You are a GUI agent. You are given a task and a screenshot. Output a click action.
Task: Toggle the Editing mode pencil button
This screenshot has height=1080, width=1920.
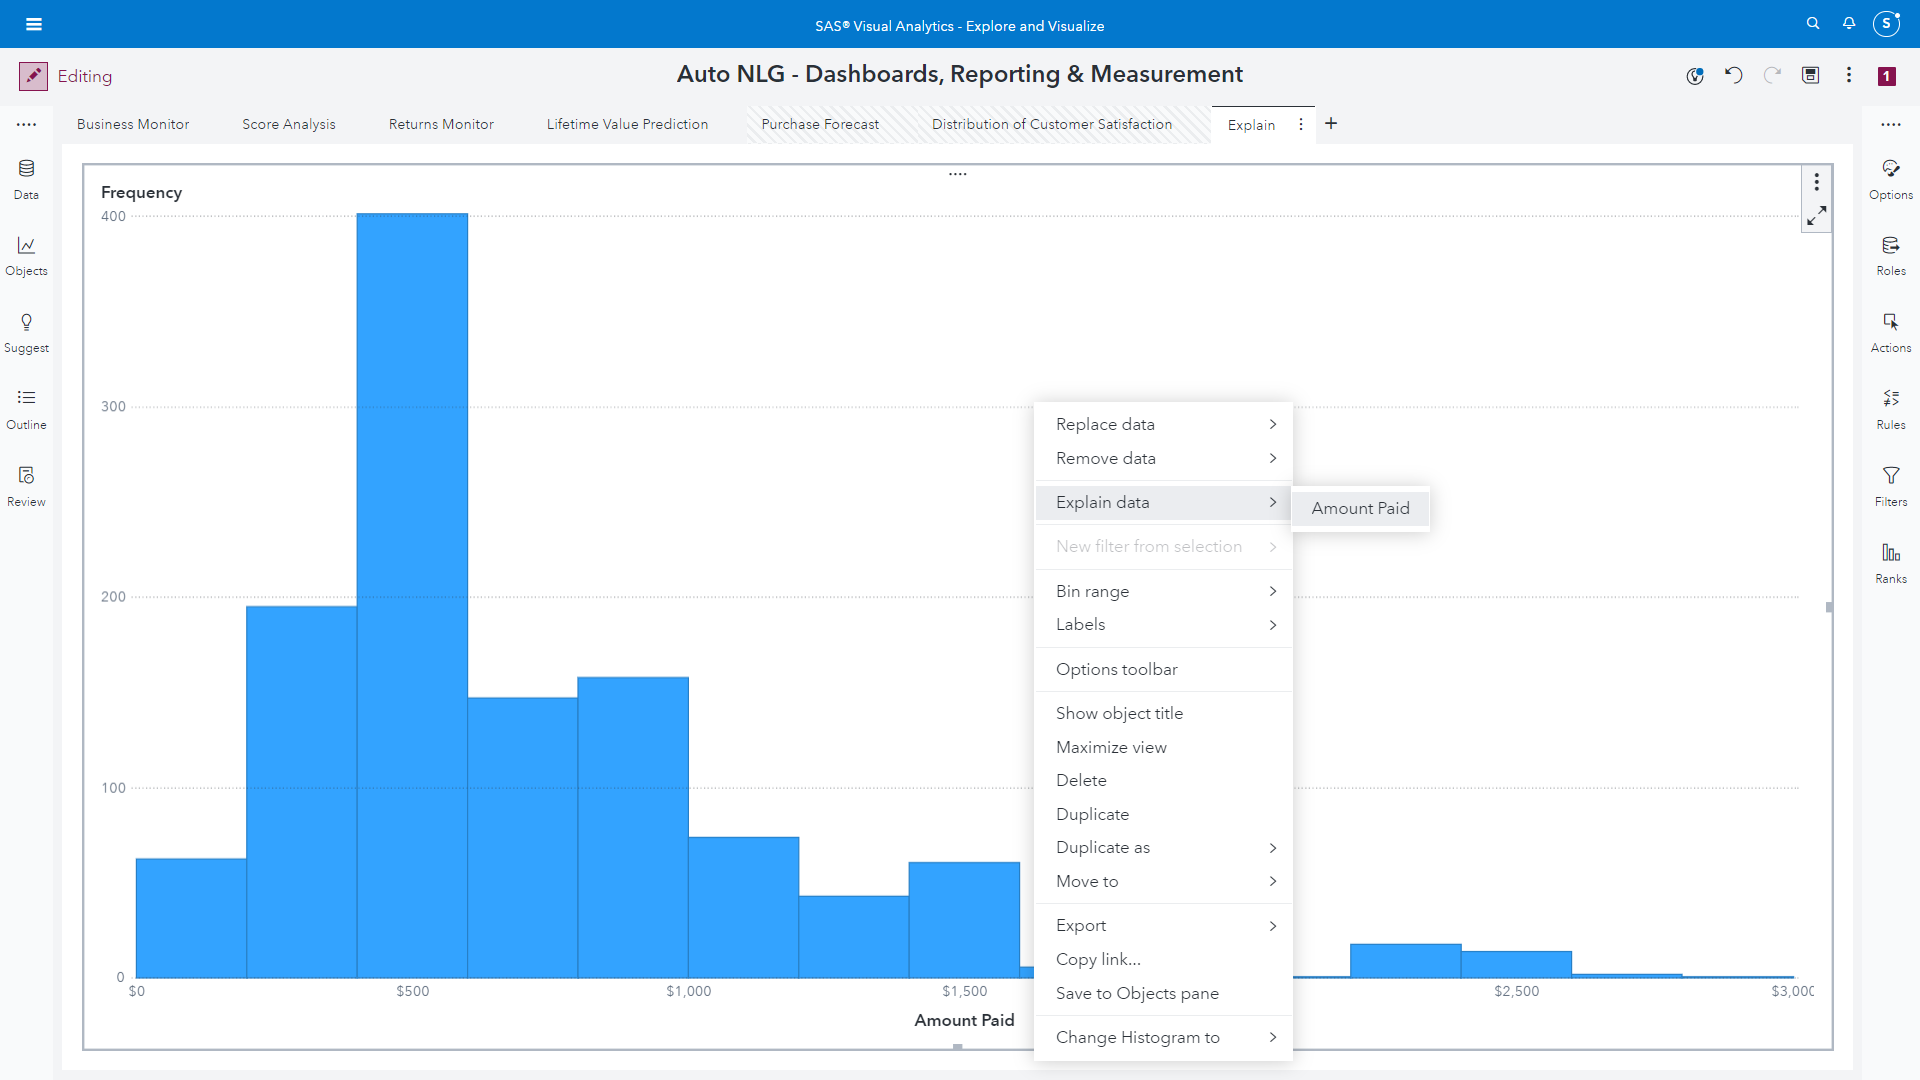33,76
